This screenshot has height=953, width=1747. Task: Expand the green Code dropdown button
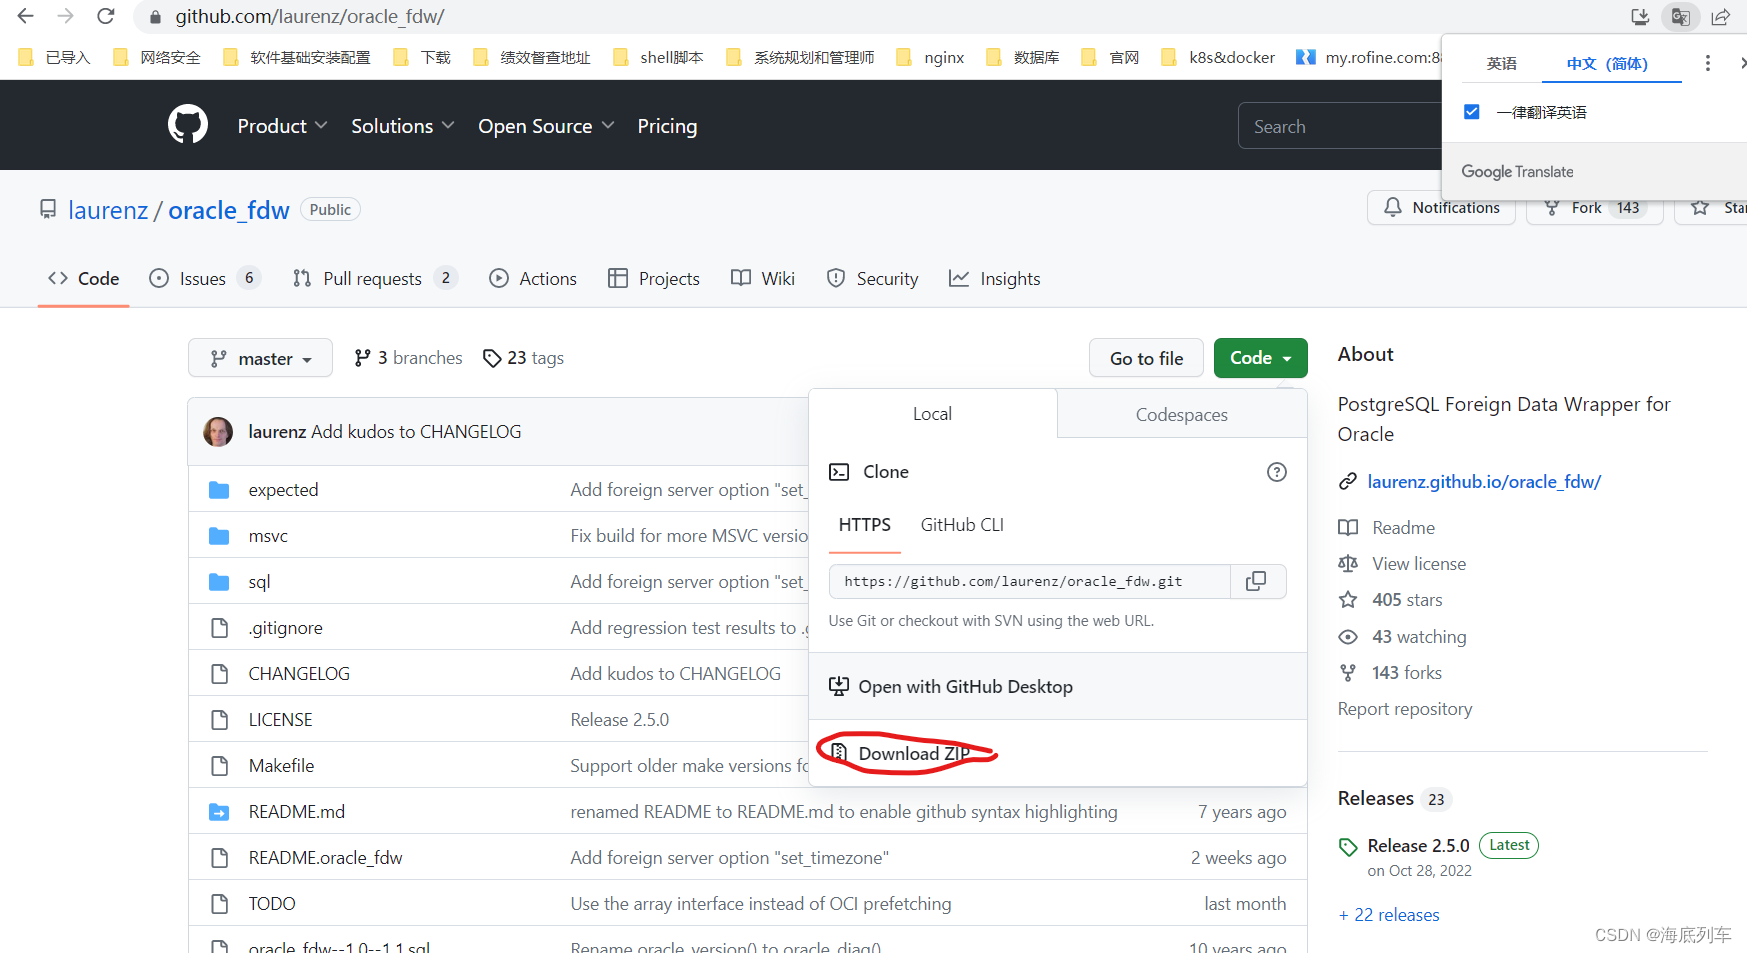click(x=1260, y=358)
